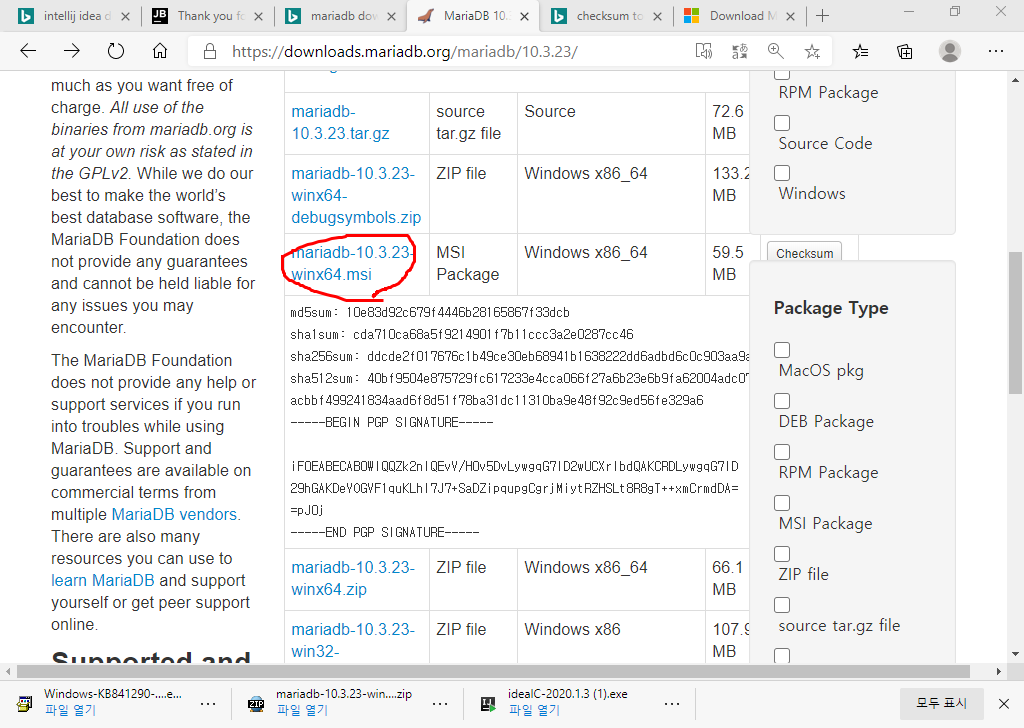
Task: Open the Collections panel
Action: tap(904, 51)
